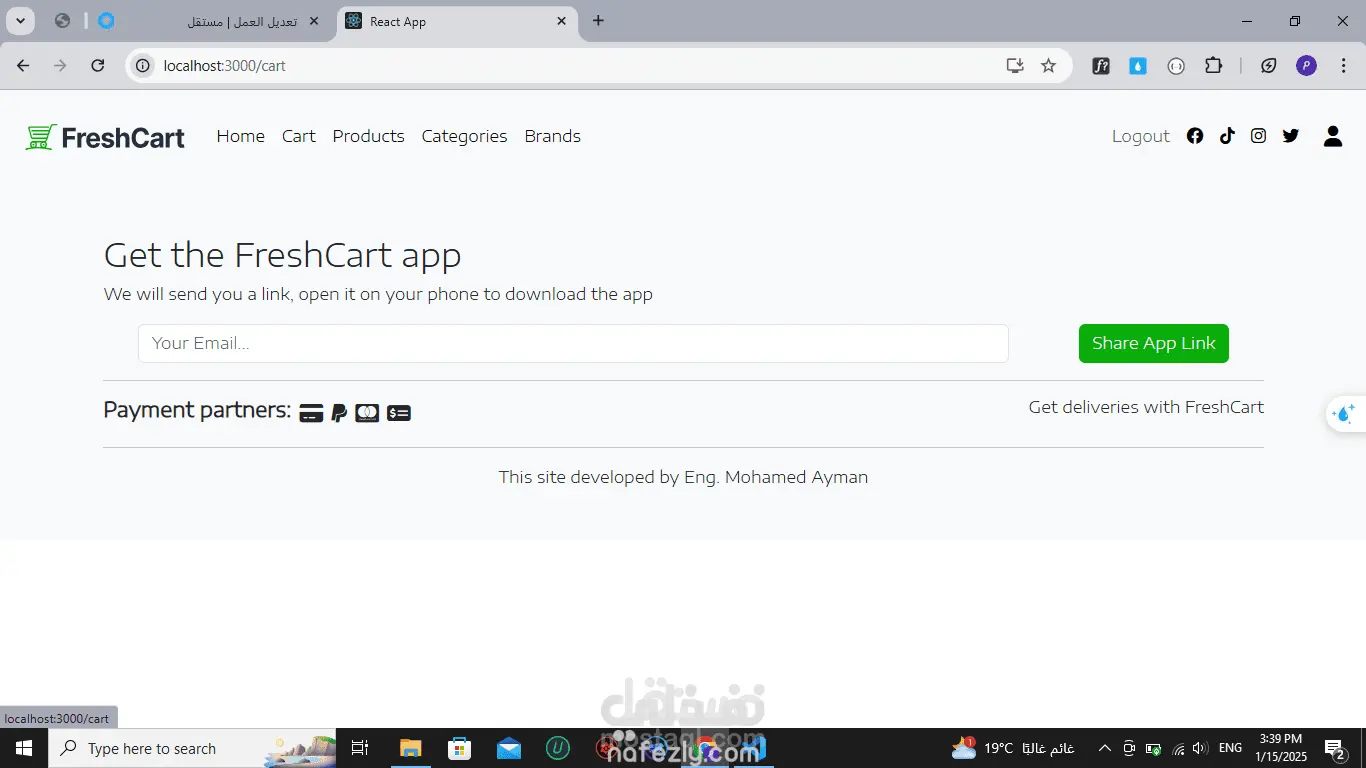Close the مستقل tab
The width and height of the screenshot is (1366, 768).
click(x=313, y=21)
